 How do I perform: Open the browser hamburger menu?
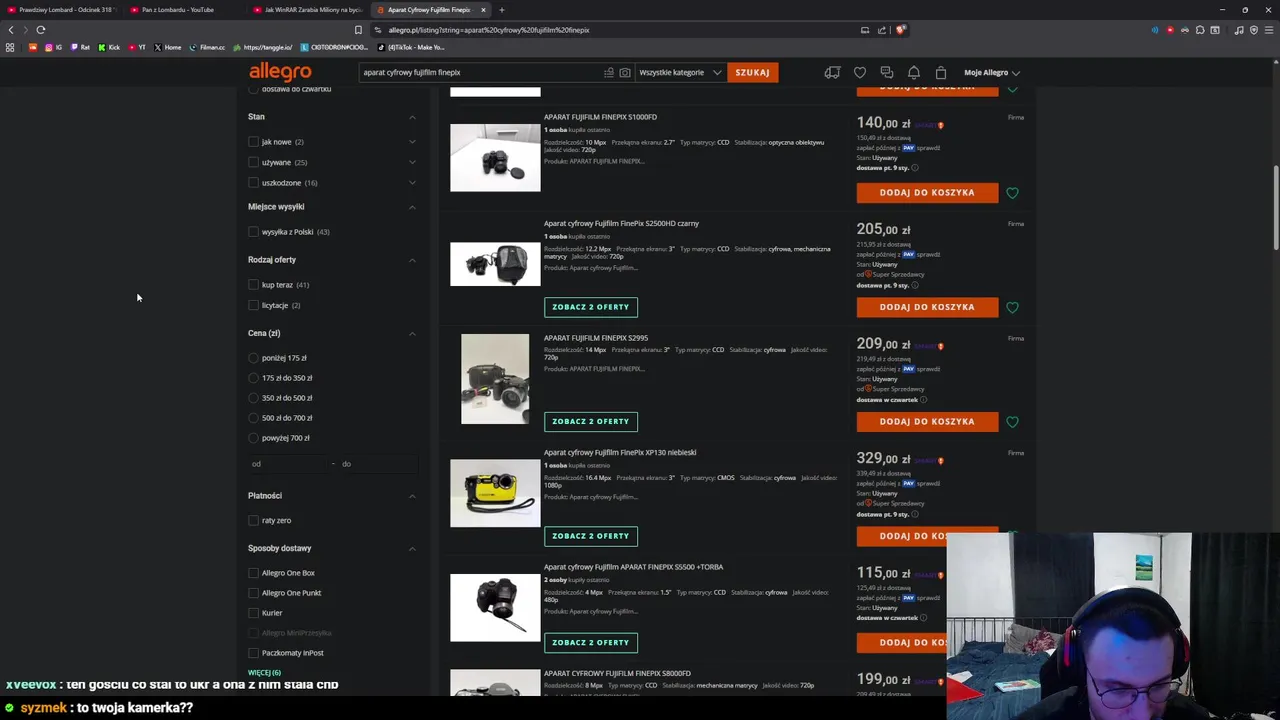tap(1269, 30)
